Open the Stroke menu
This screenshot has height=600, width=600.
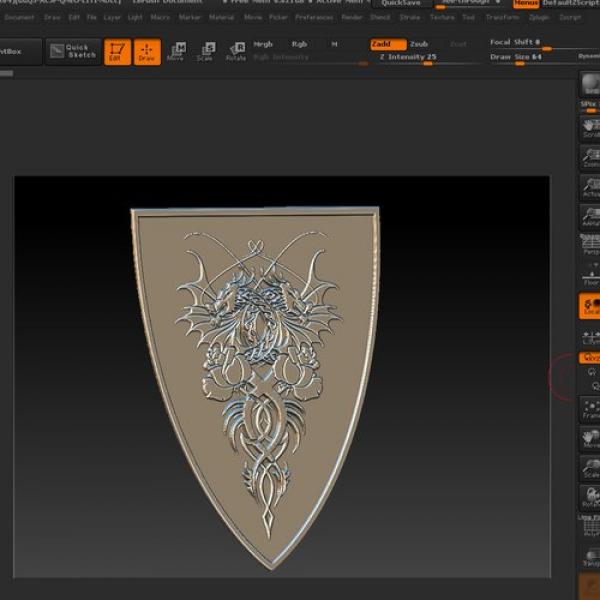click(x=410, y=17)
